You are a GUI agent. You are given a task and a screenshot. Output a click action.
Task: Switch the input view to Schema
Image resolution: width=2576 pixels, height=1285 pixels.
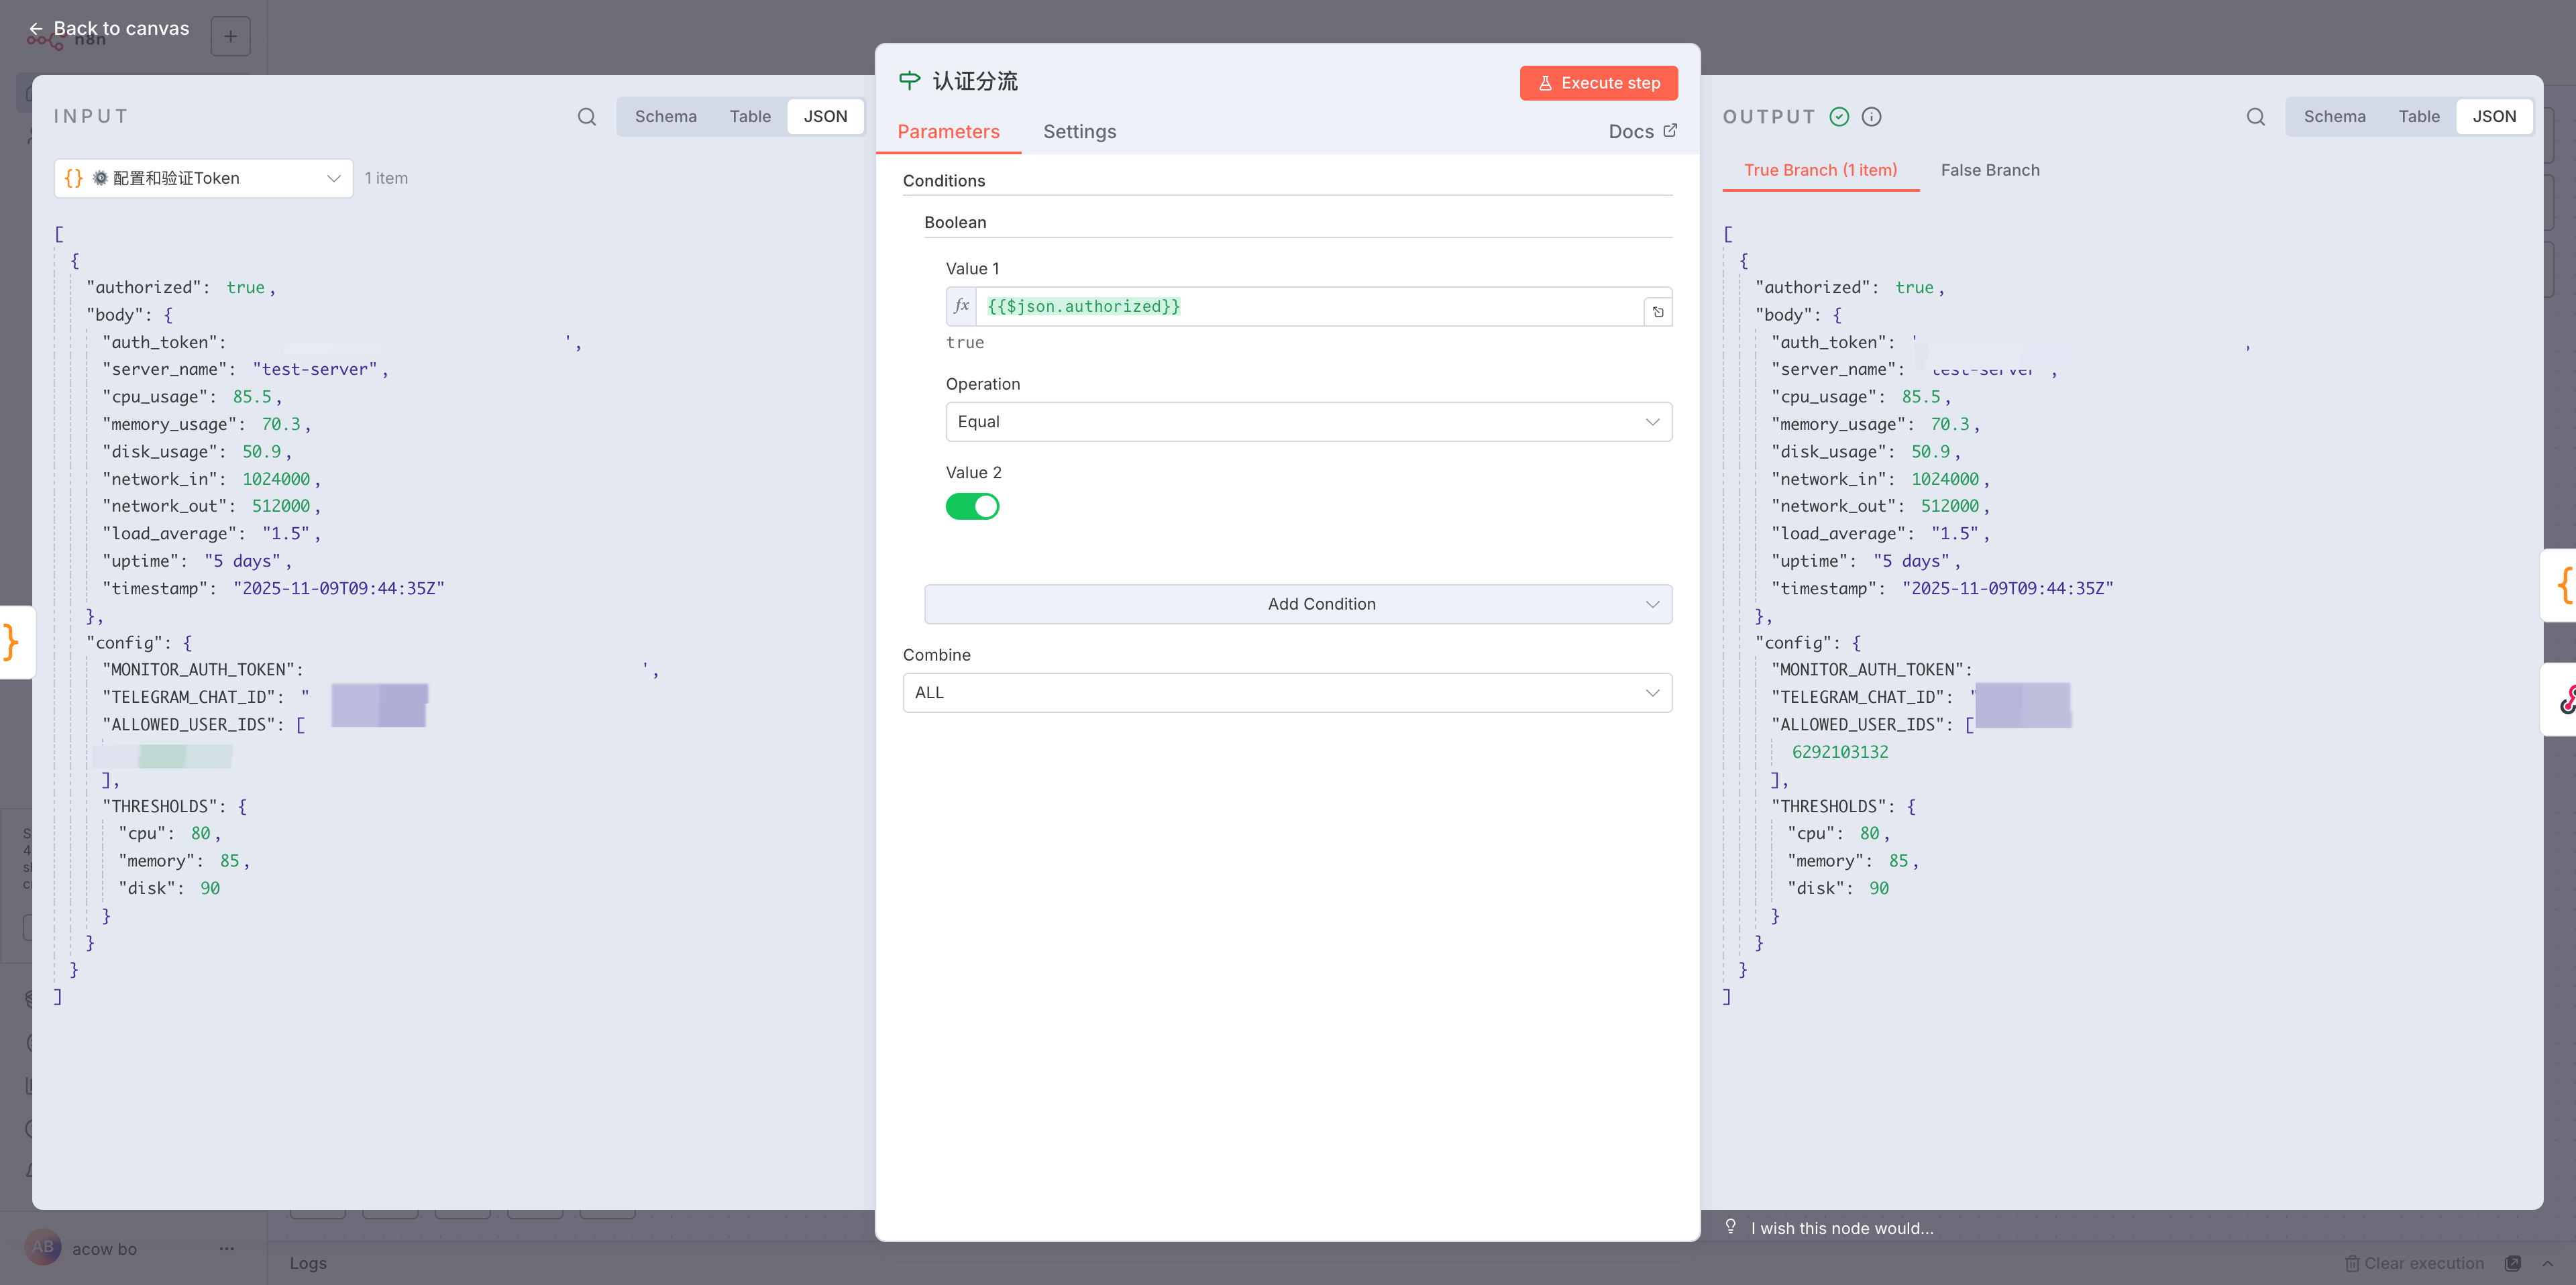(x=665, y=117)
